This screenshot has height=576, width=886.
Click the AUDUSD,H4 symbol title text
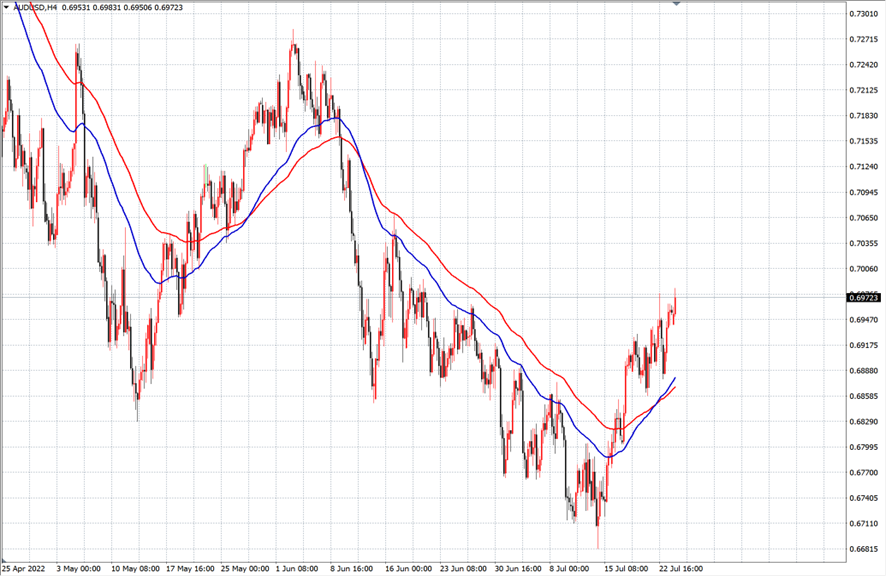tap(33, 6)
